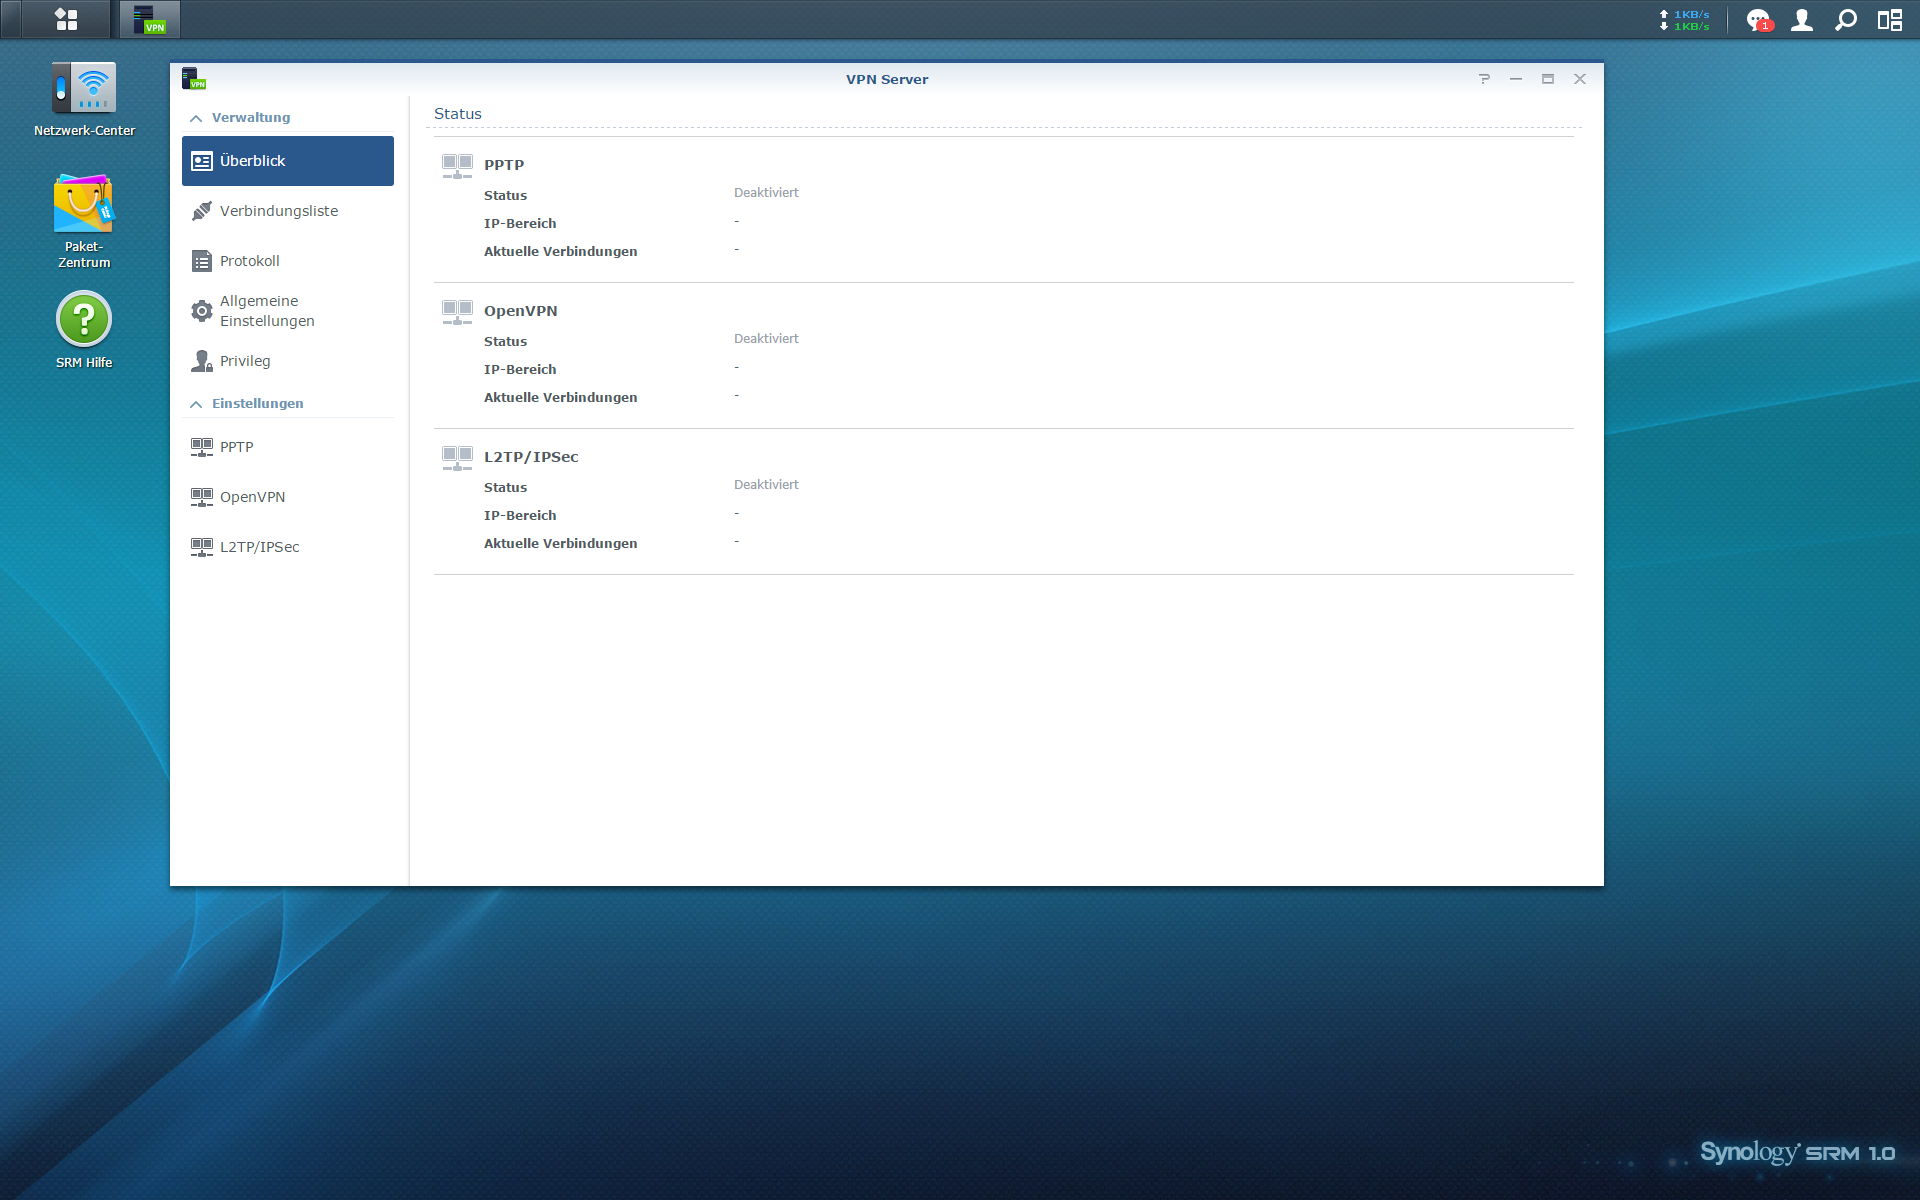Screen dimensions: 1920x1200
Task: Select Überblick in the sidebar
Action: point(287,161)
